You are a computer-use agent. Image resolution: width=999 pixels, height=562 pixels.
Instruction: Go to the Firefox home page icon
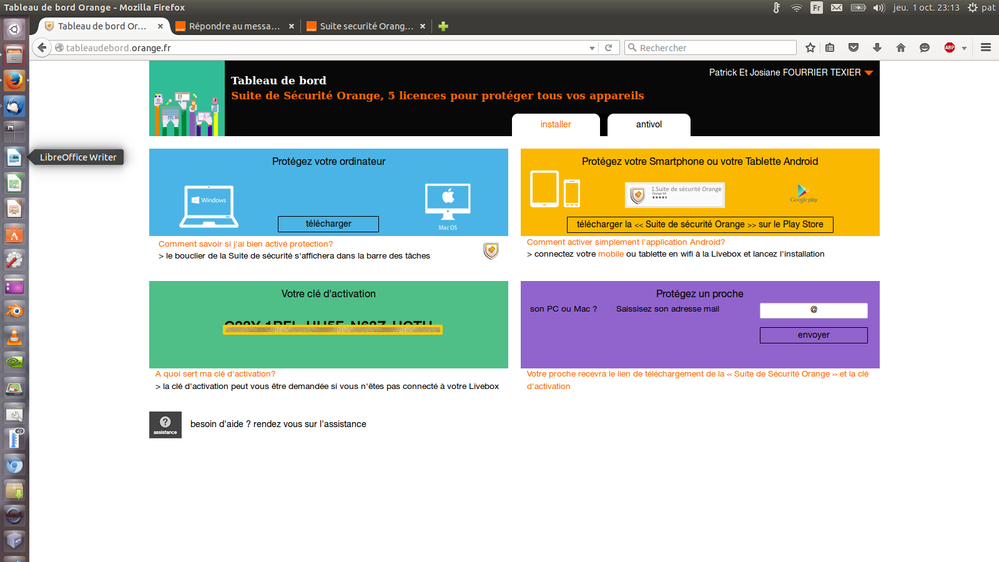(900, 48)
